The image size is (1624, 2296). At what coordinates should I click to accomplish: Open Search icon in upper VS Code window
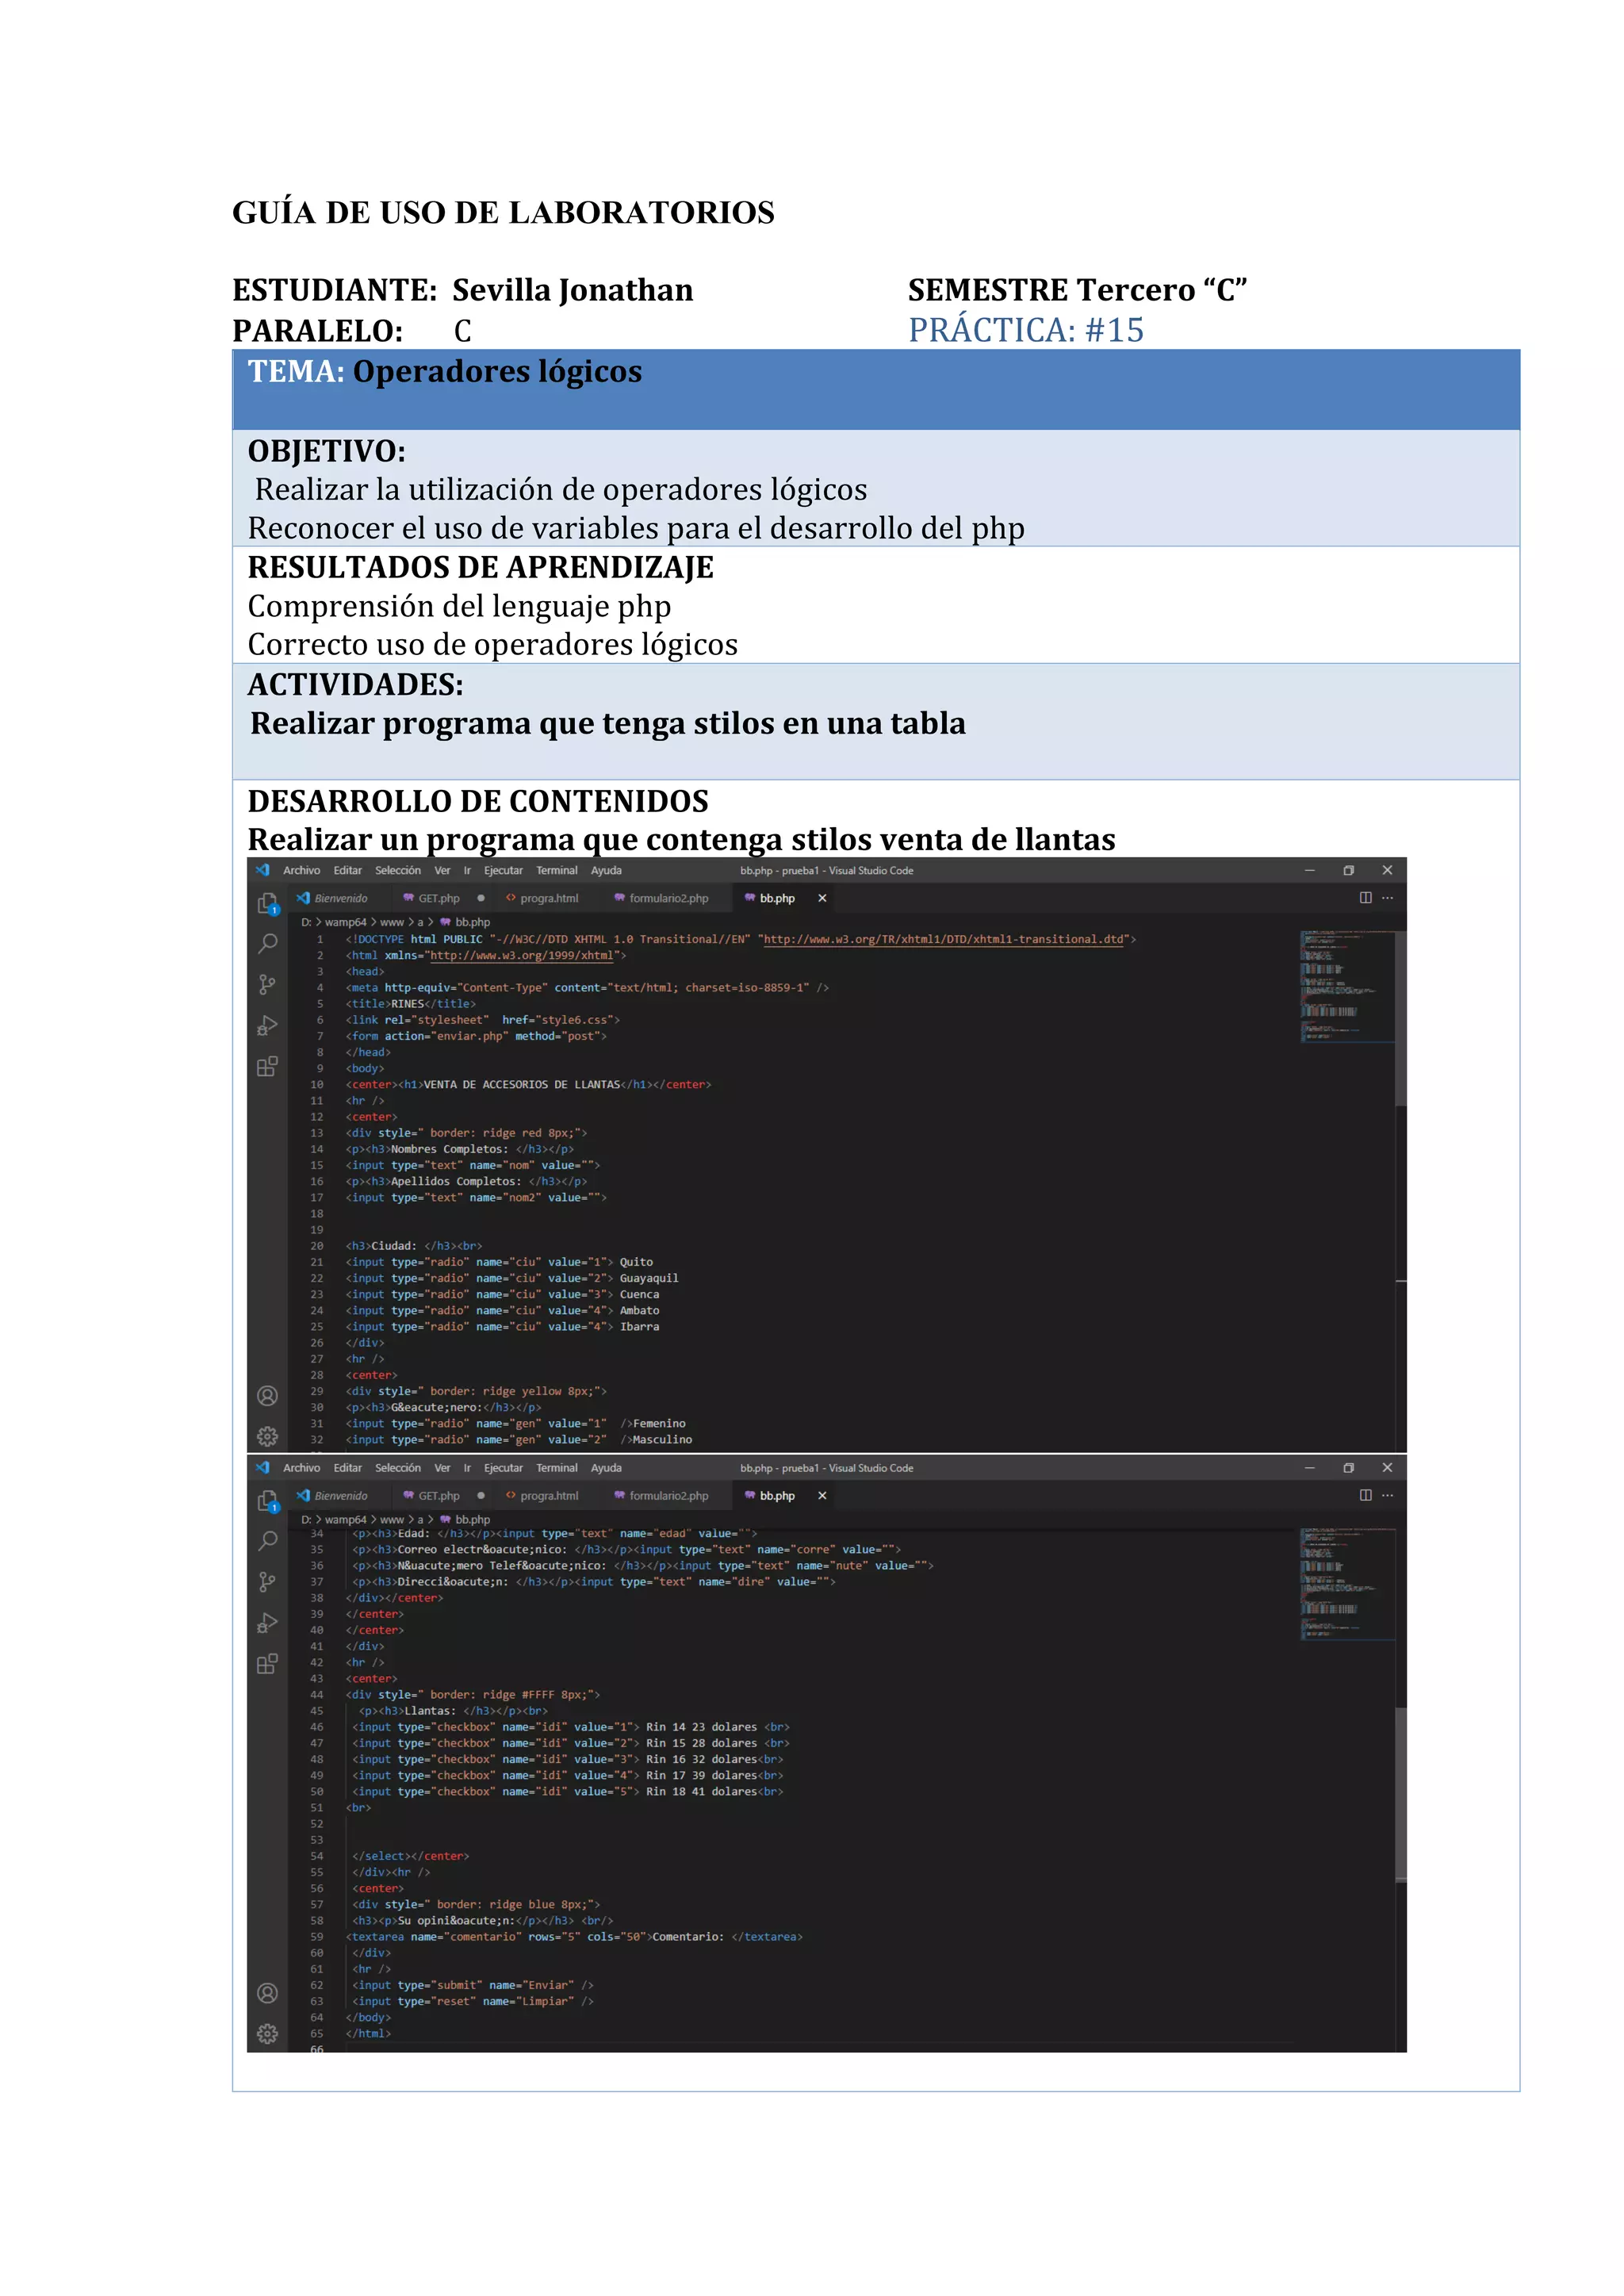click(x=267, y=943)
